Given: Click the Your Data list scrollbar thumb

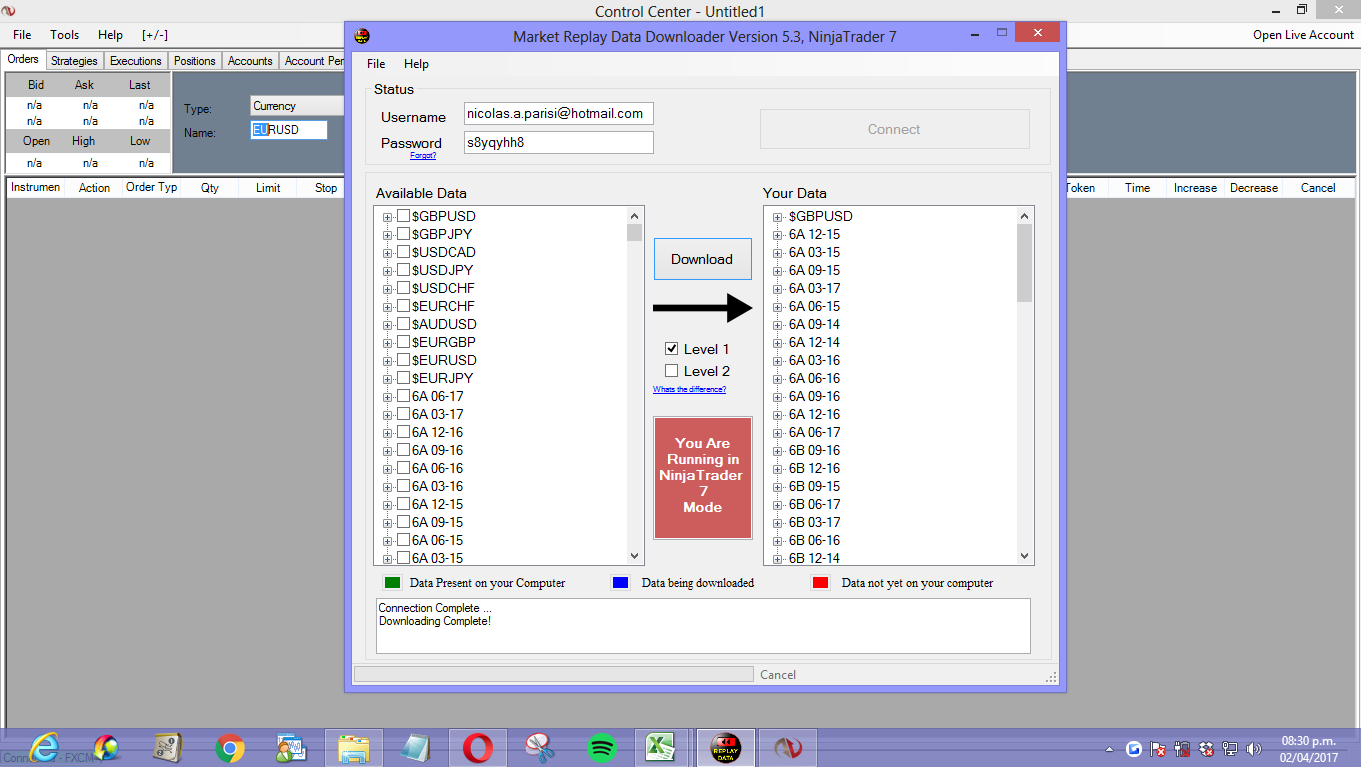Looking at the screenshot, I should 1025,263.
